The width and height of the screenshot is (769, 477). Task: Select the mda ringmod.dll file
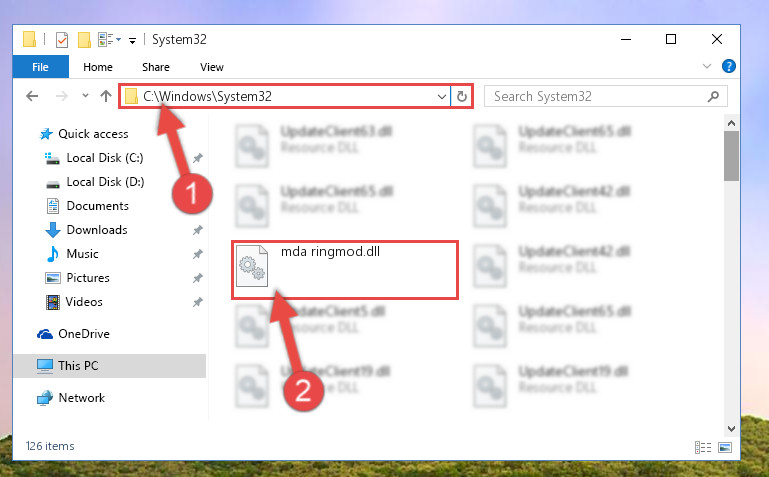click(345, 270)
